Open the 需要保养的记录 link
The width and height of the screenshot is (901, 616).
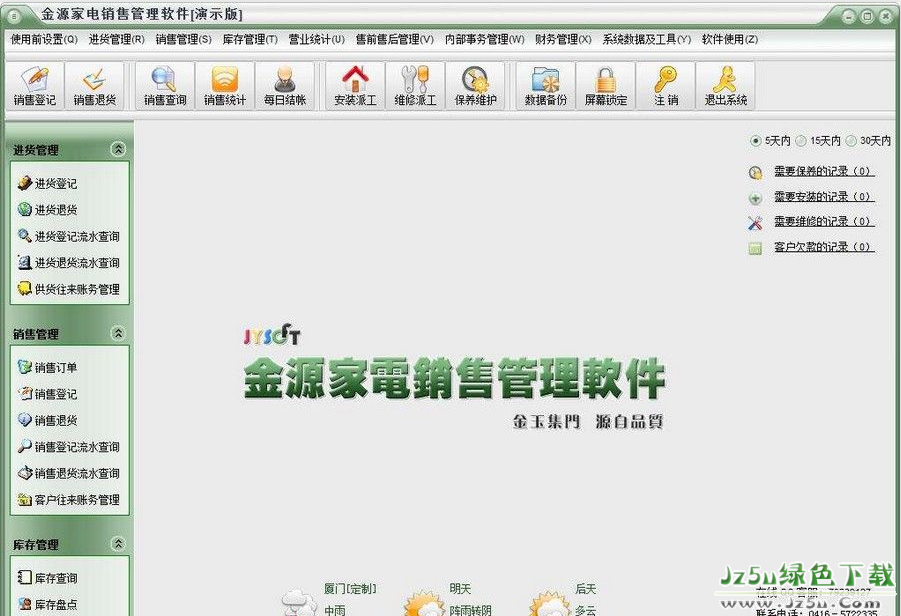(824, 171)
